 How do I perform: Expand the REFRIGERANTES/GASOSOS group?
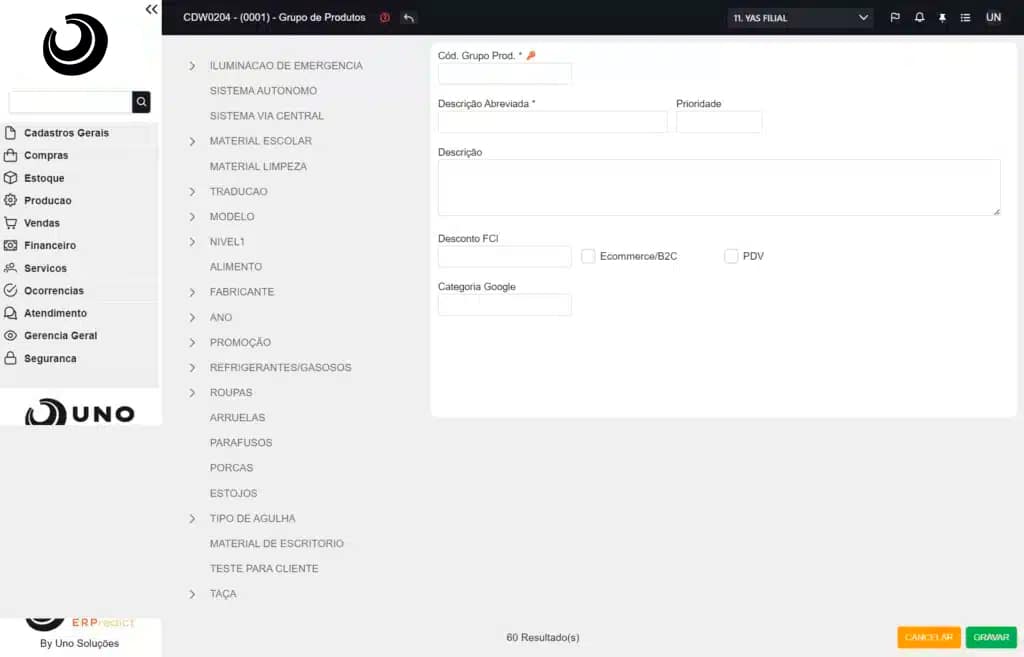tap(192, 368)
